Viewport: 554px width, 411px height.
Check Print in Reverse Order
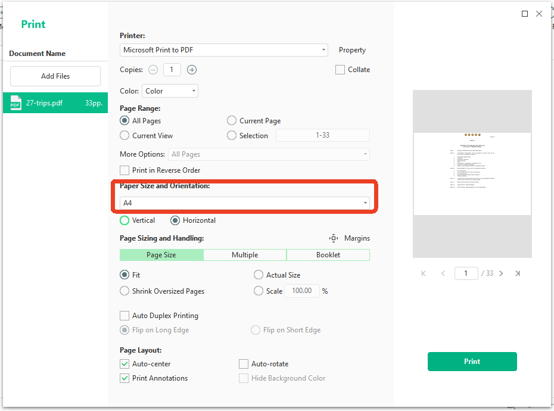click(124, 171)
